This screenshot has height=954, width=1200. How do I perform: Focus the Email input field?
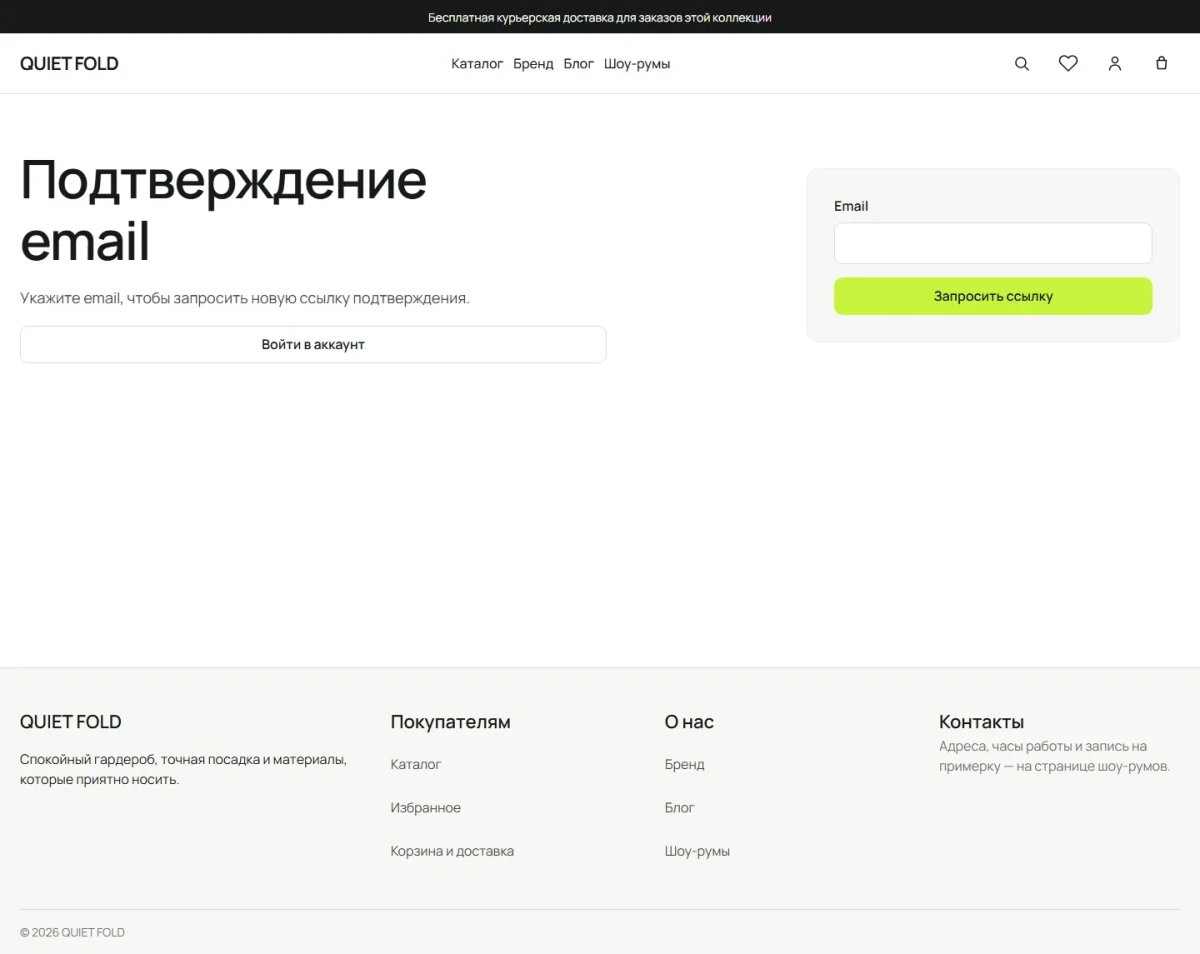(993, 243)
